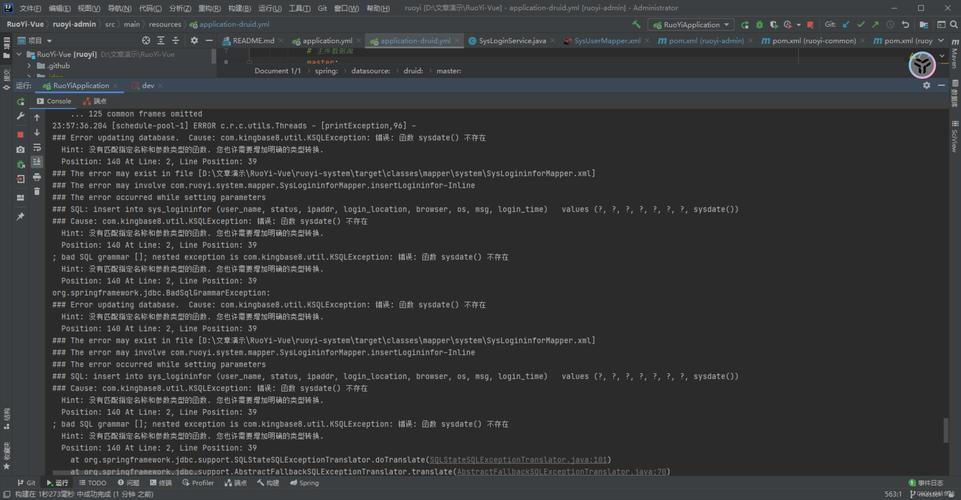
Task: Open TODO tool window button
Action: click(x=92, y=483)
